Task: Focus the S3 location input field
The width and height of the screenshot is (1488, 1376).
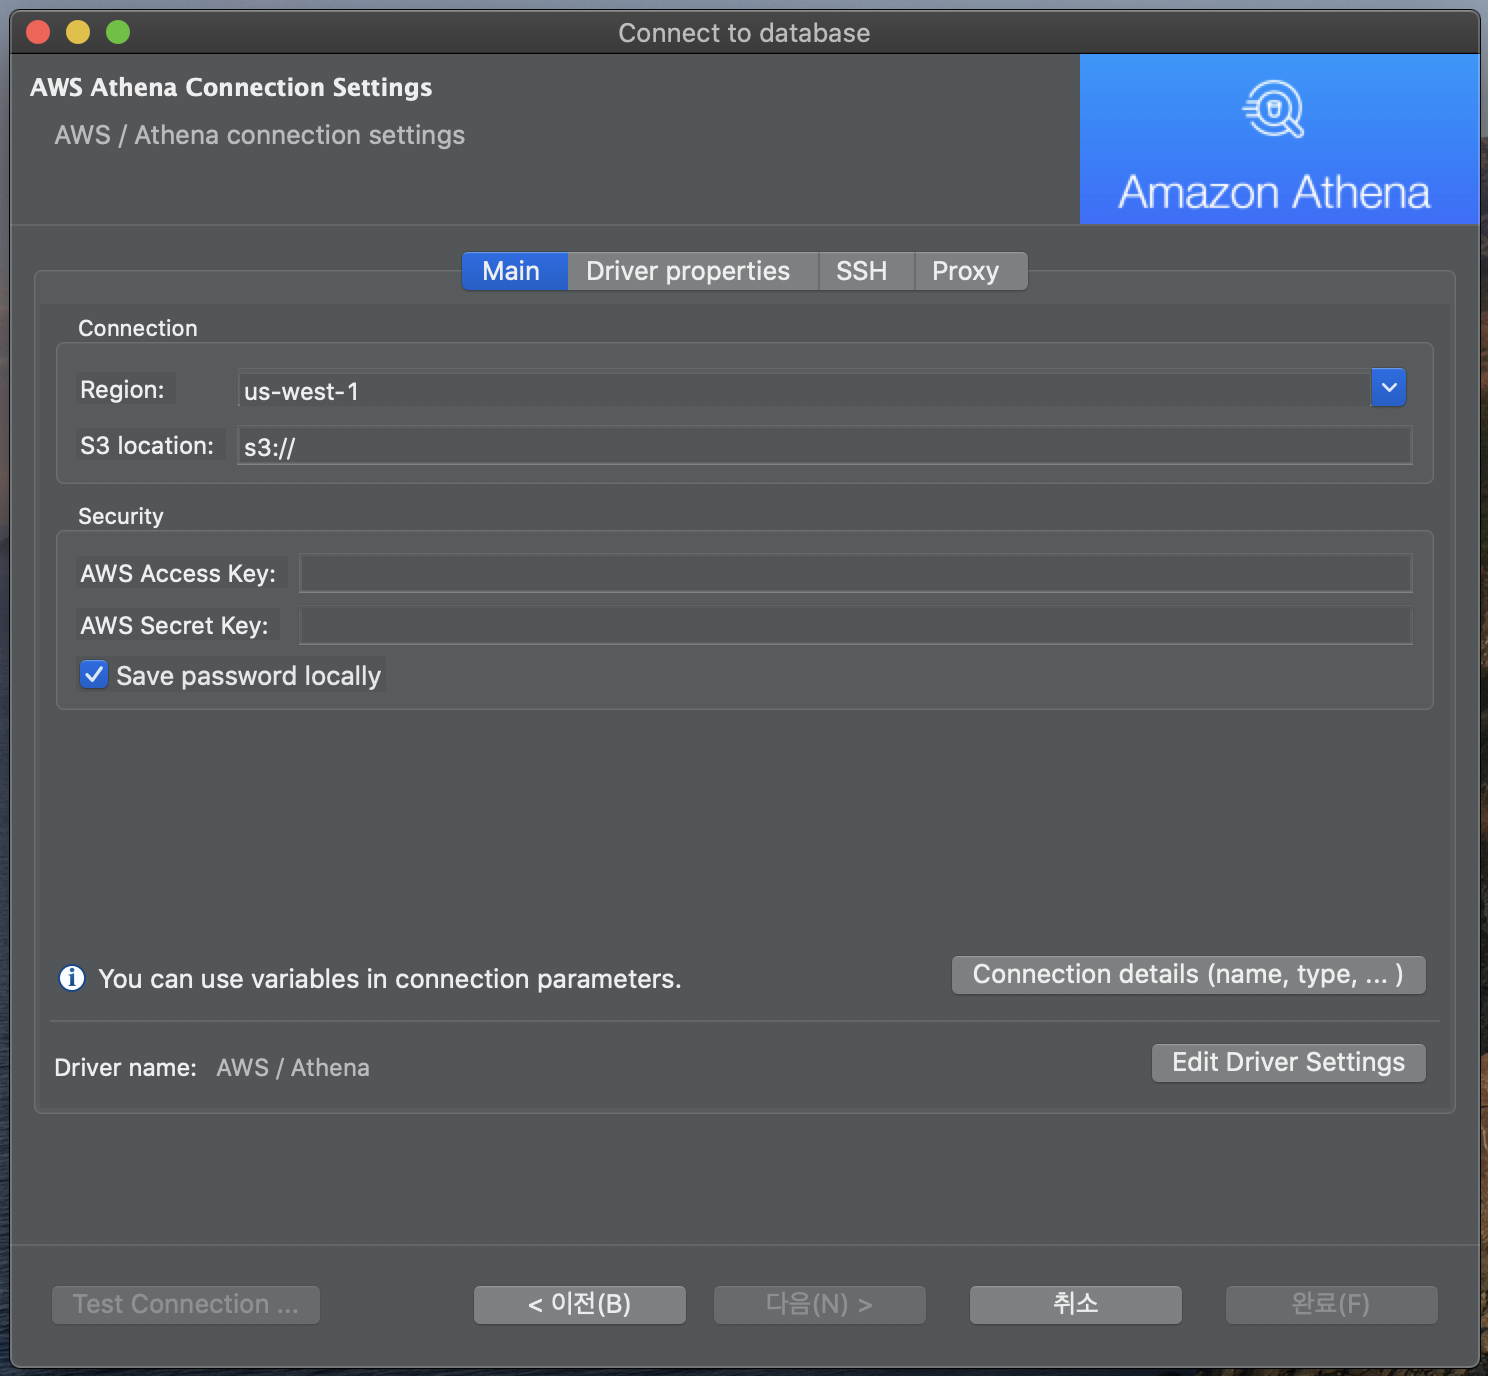Action: (824, 446)
